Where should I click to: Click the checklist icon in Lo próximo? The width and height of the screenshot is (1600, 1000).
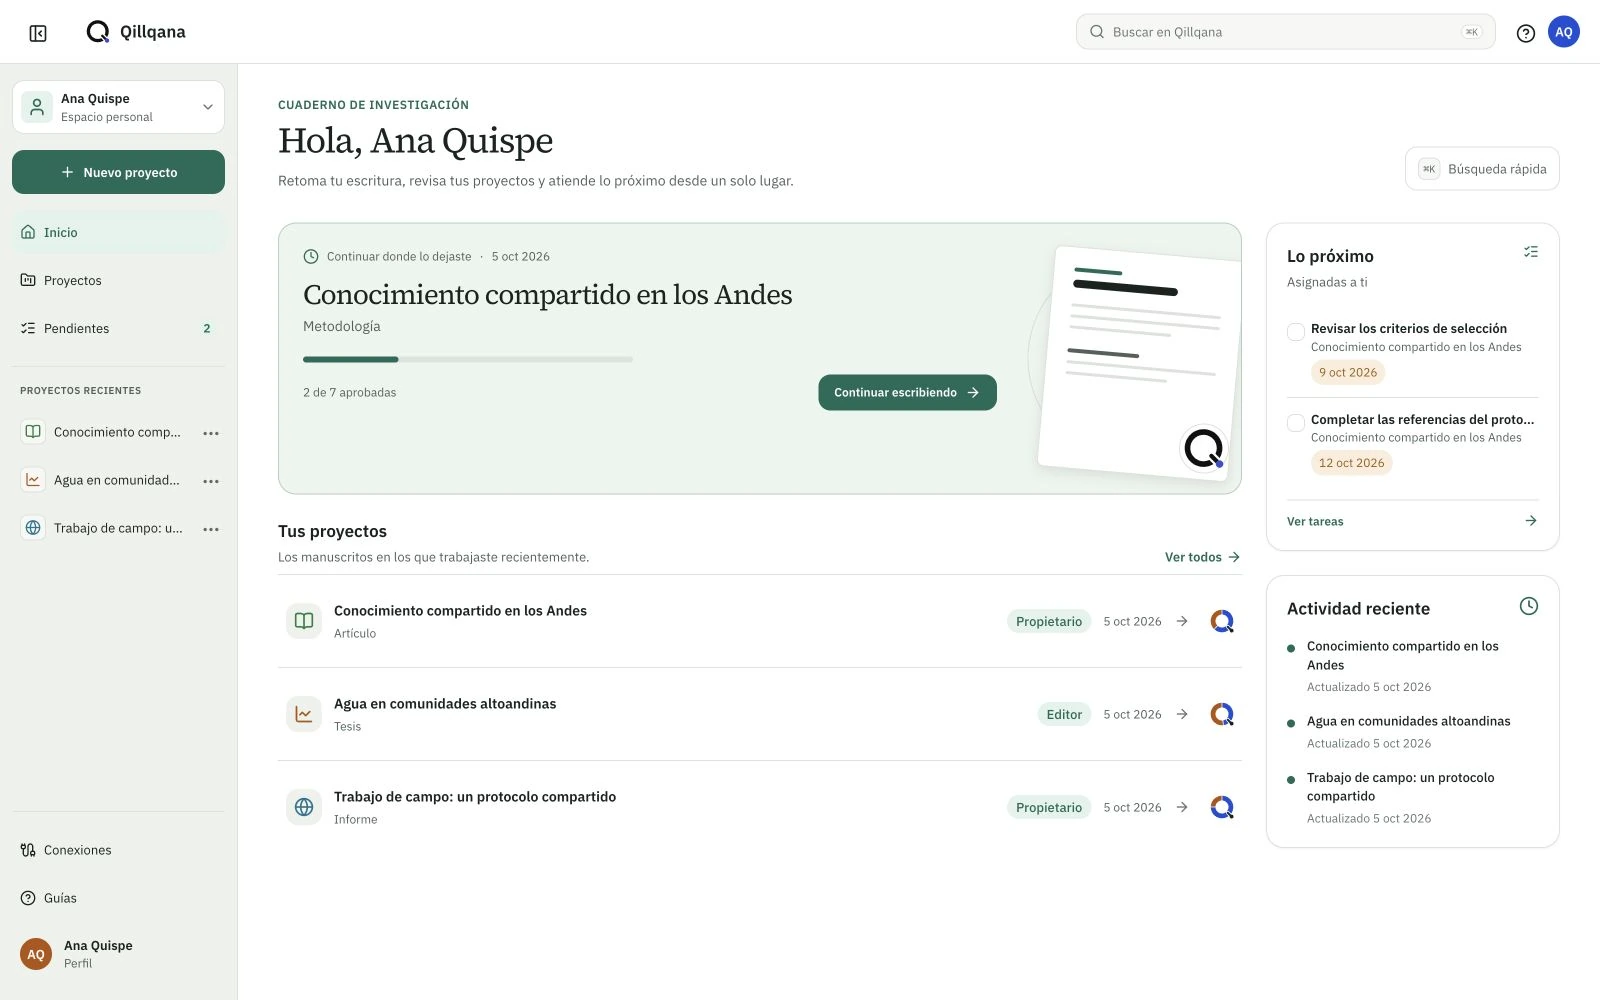pos(1531,252)
